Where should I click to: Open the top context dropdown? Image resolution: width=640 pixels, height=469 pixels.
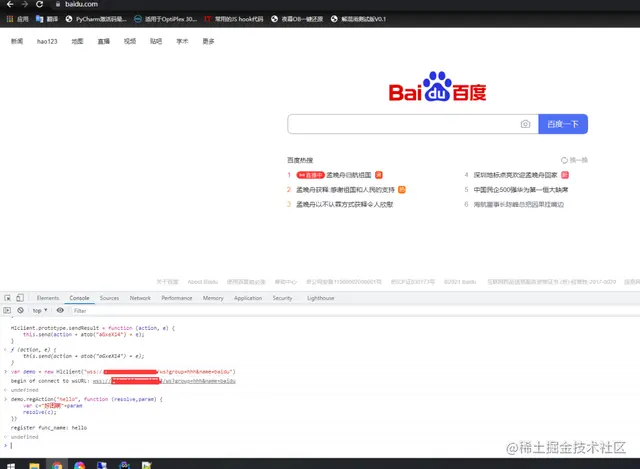tap(40, 311)
